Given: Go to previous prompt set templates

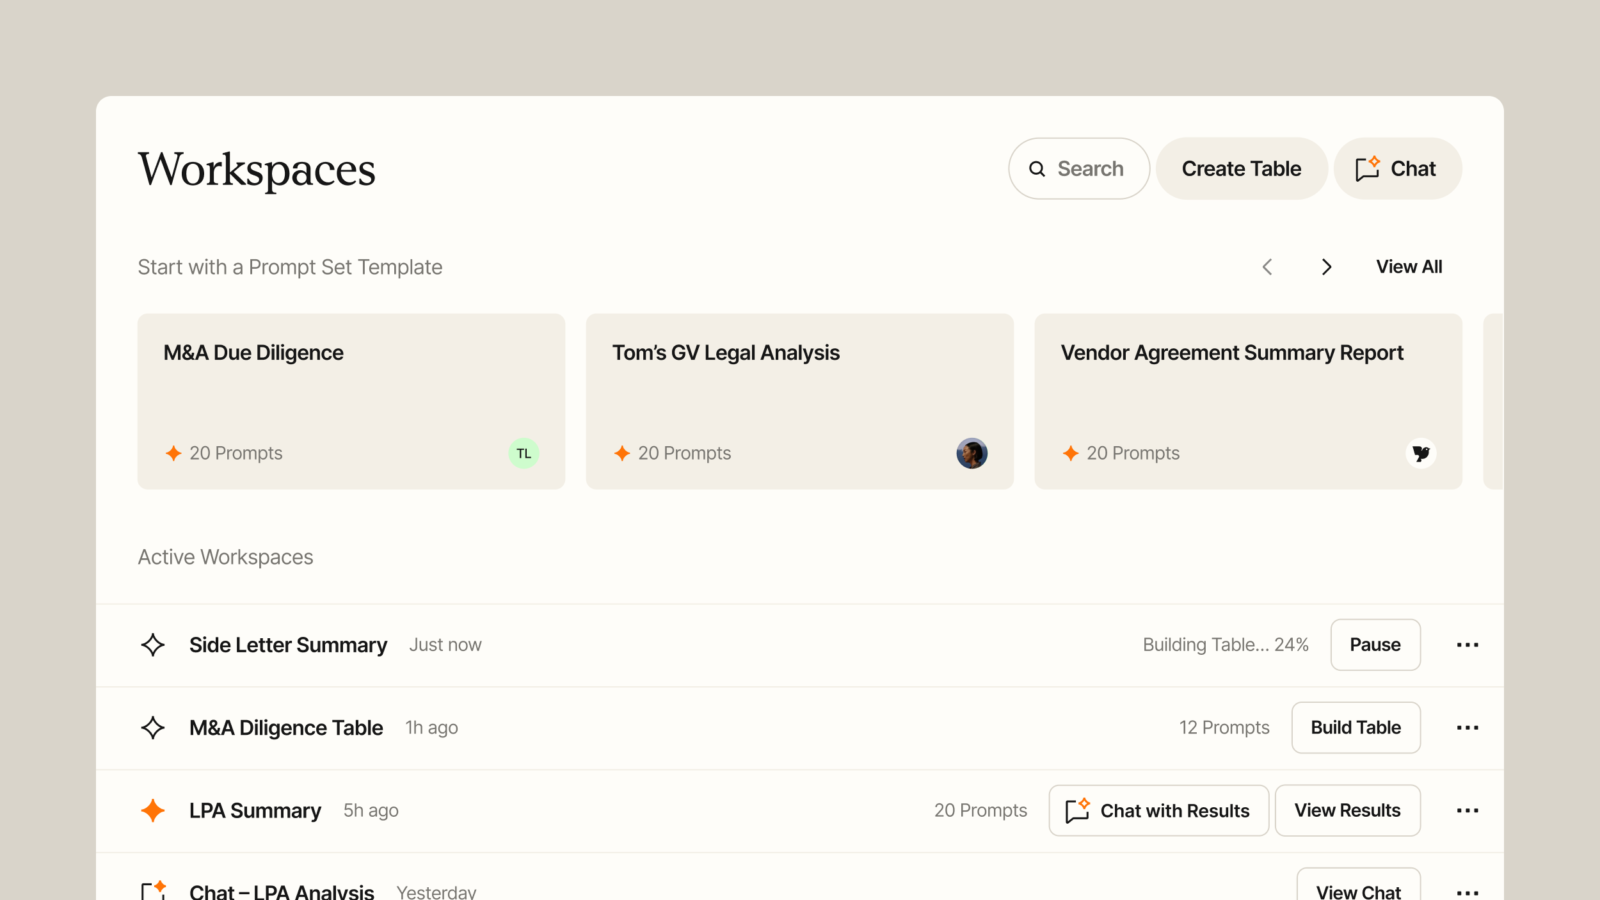Looking at the screenshot, I should pos(1267,267).
